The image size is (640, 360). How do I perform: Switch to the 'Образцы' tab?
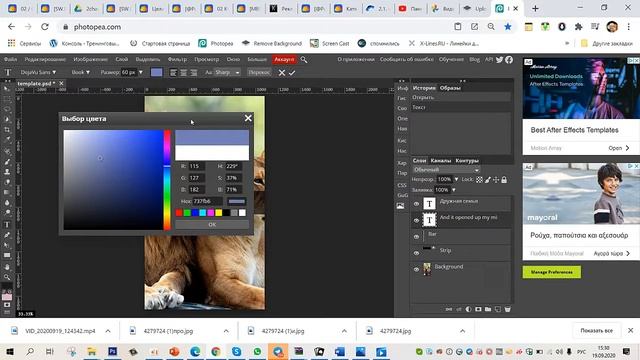[450, 88]
